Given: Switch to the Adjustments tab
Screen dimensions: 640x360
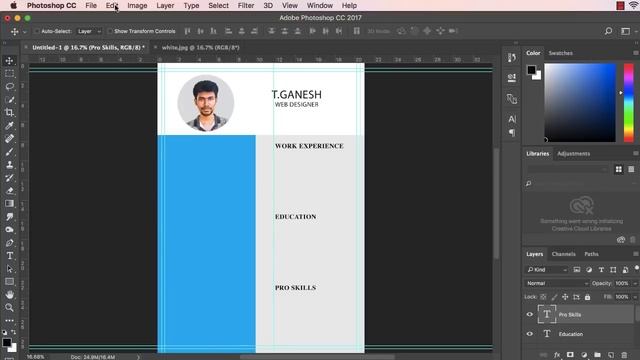Looking at the screenshot, I should (573, 153).
